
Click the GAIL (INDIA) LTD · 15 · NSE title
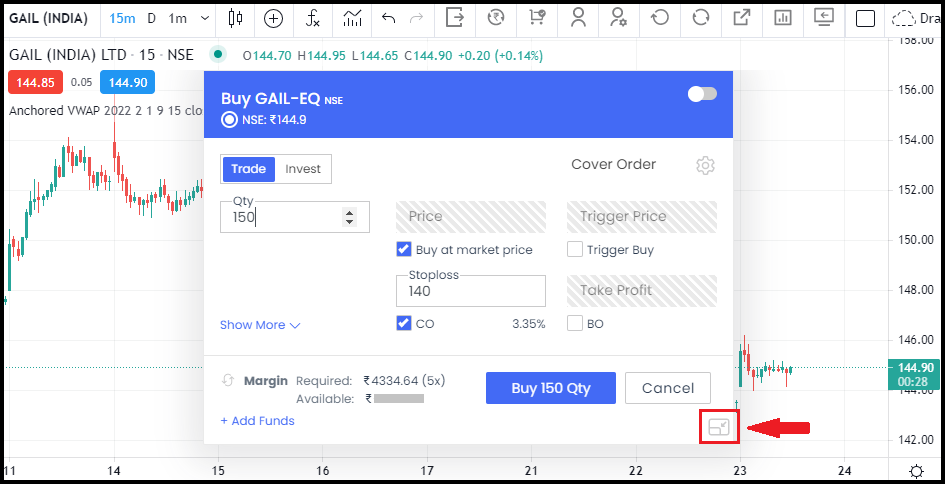[101, 55]
